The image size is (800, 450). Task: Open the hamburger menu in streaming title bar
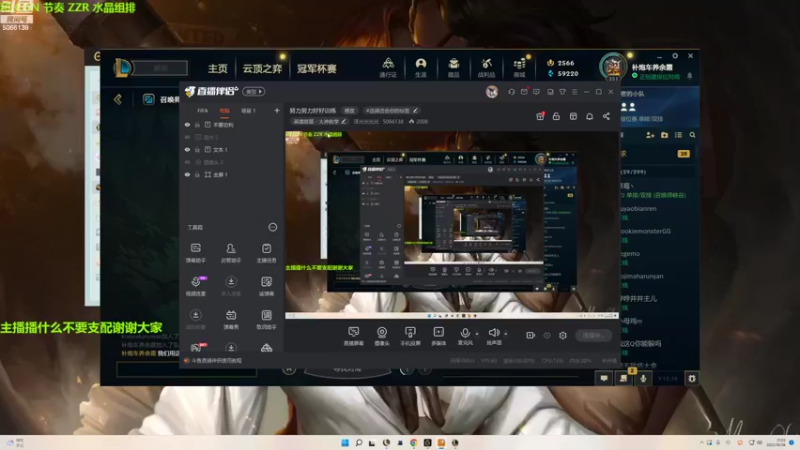click(574, 92)
